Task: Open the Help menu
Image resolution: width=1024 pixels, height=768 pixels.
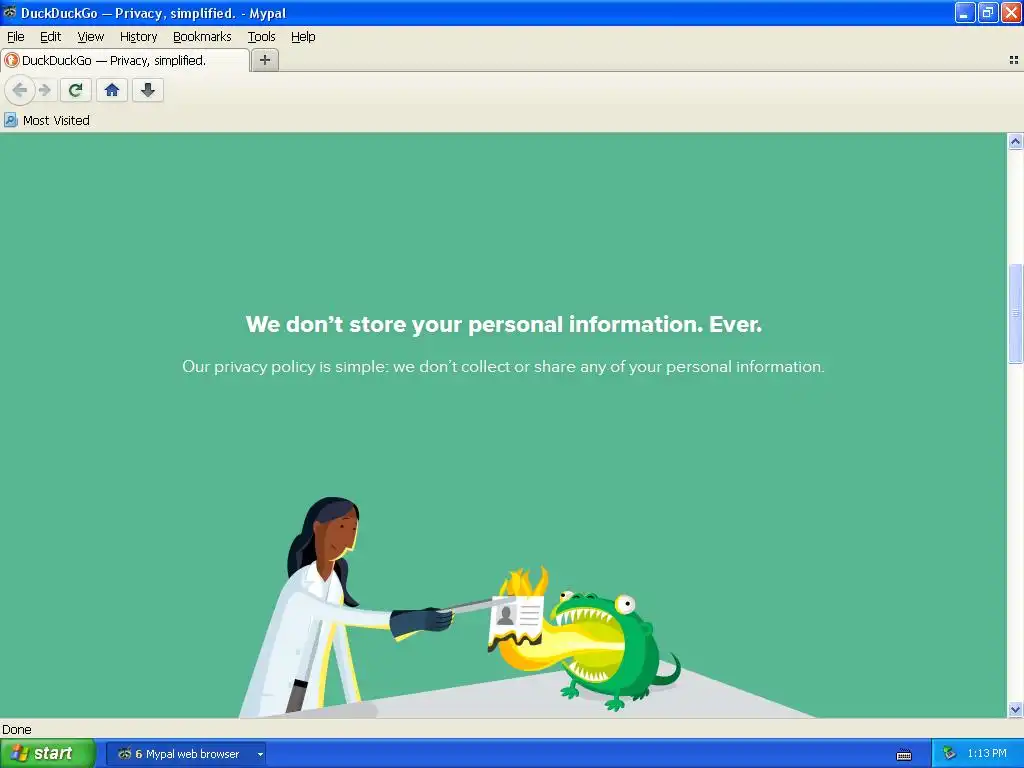Action: pyautogui.click(x=303, y=37)
